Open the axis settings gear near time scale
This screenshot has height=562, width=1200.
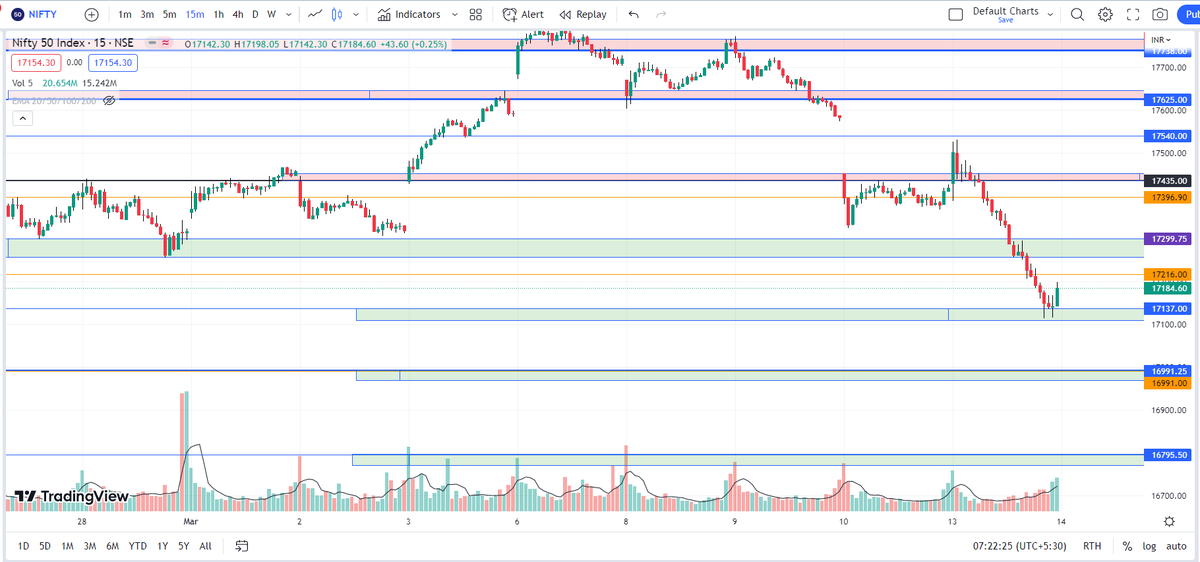tap(1169, 521)
